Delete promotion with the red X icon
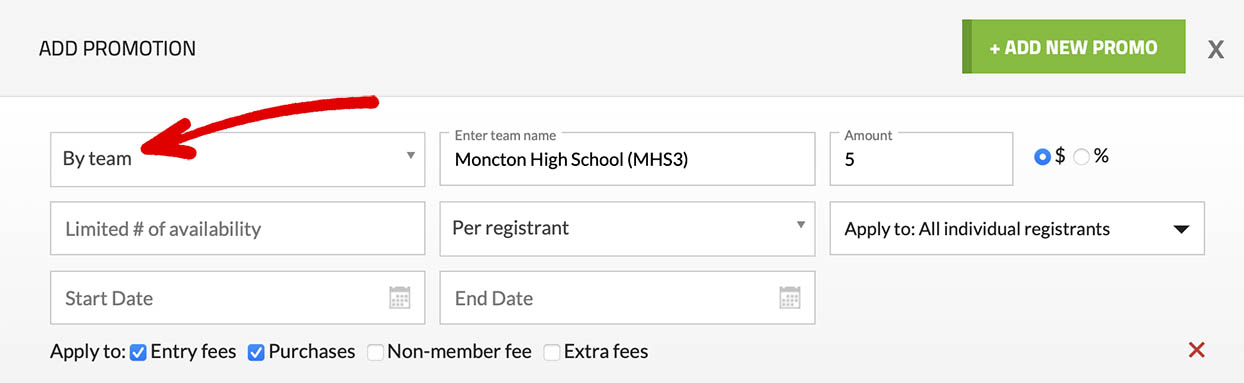Image resolution: width=1244 pixels, height=383 pixels. point(1196,350)
